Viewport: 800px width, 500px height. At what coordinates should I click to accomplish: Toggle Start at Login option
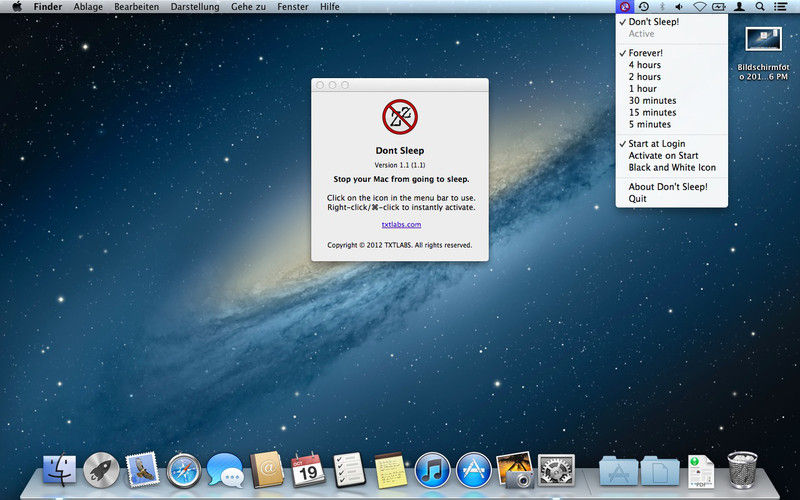click(x=671, y=144)
